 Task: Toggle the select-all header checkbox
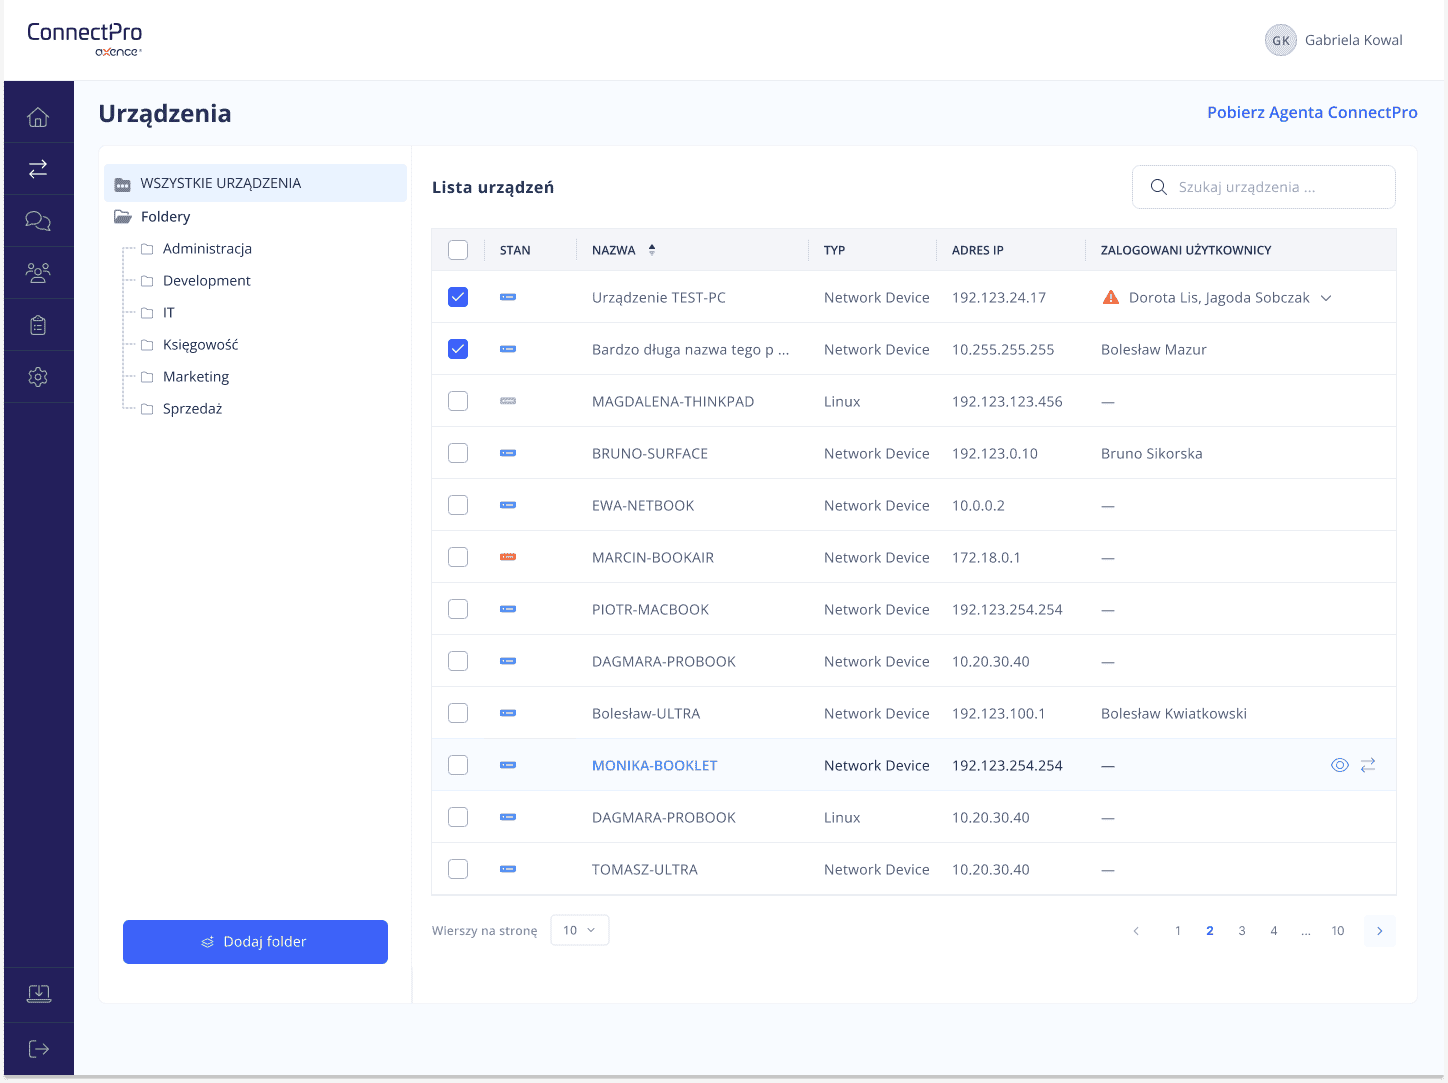click(x=458, y=250)
